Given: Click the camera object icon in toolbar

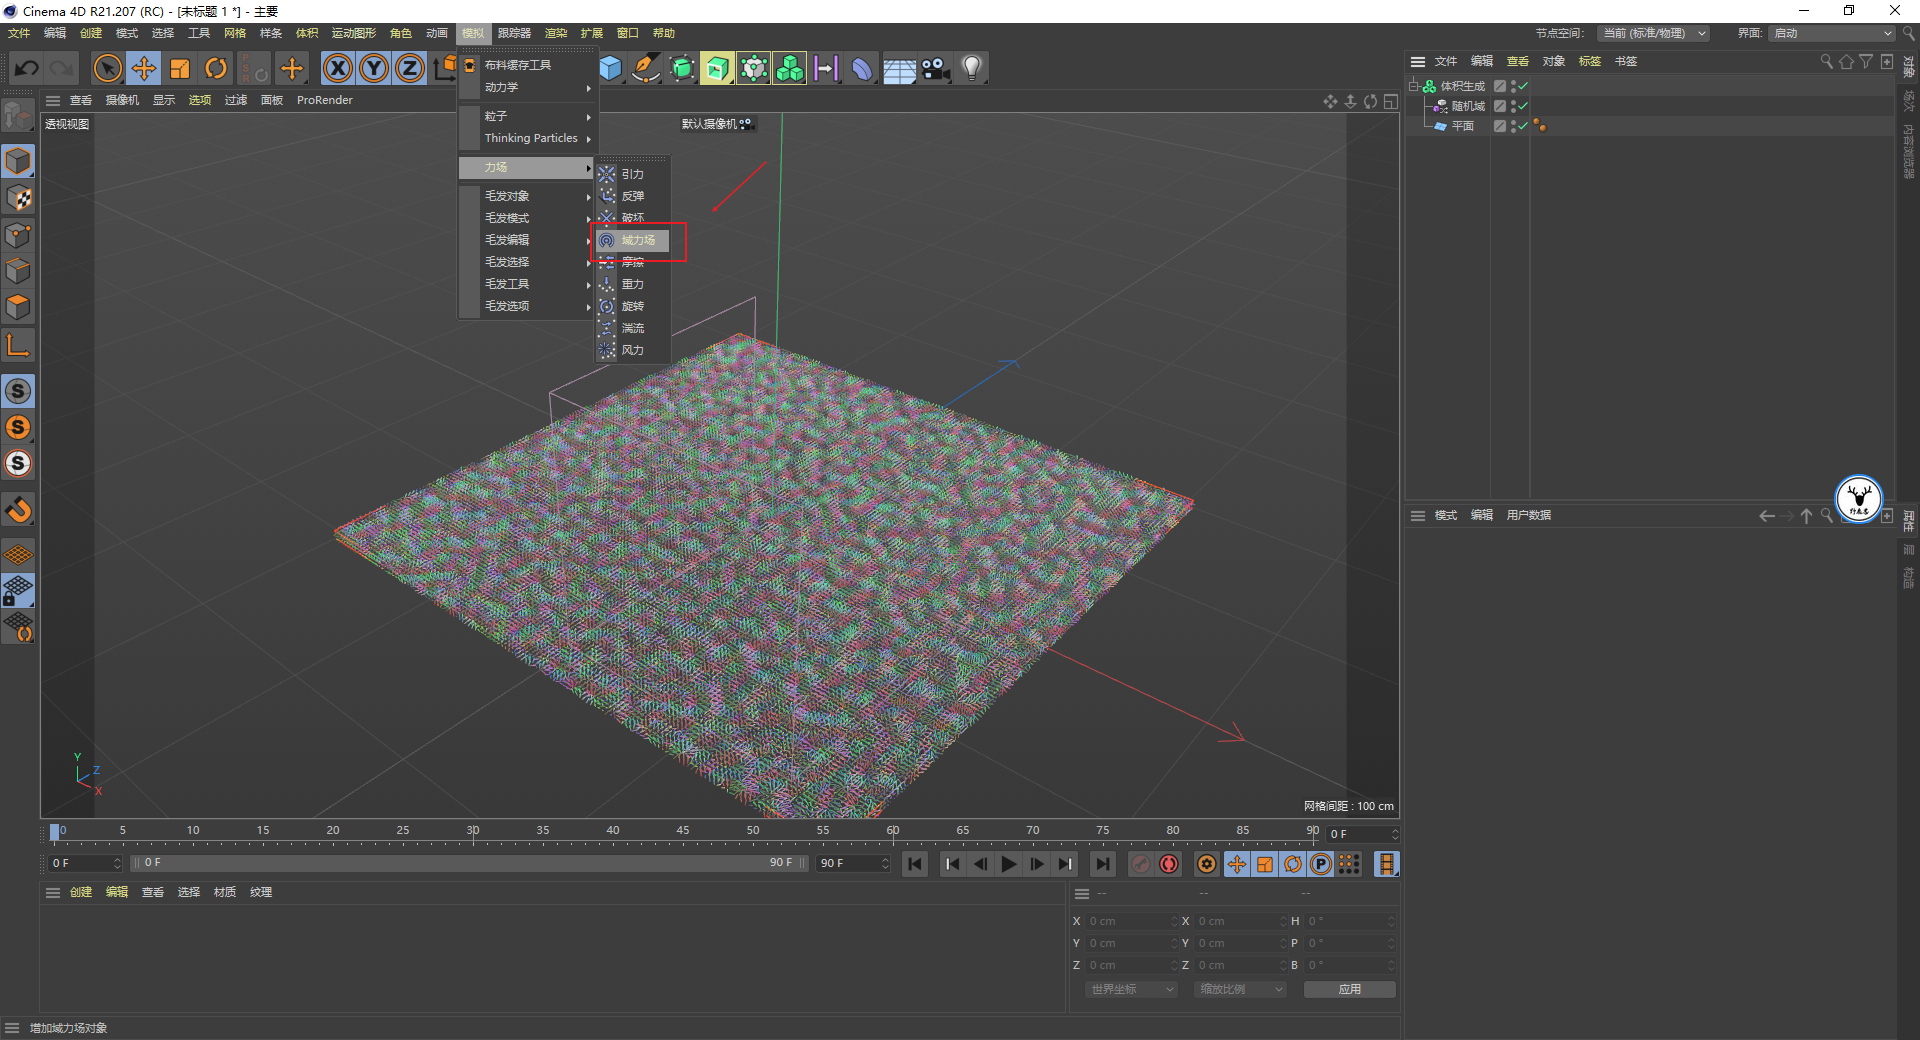Looking at the screenshot, I should [935, 69].
